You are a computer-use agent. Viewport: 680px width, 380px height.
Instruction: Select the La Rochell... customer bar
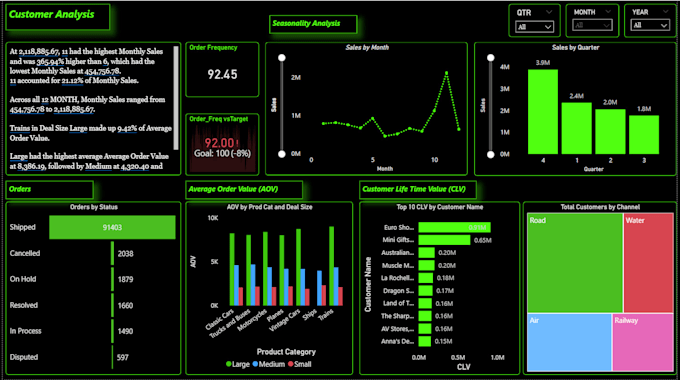[x=425, y=278]
